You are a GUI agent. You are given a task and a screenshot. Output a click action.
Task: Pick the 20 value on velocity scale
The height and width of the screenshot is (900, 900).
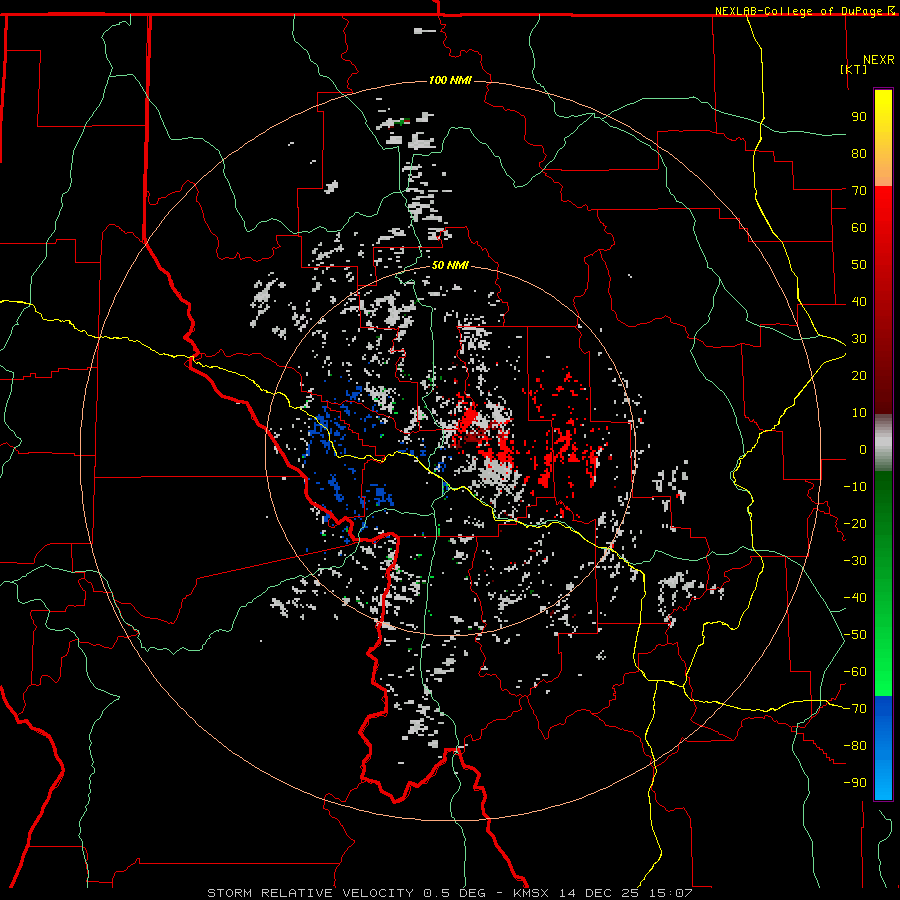859,375
